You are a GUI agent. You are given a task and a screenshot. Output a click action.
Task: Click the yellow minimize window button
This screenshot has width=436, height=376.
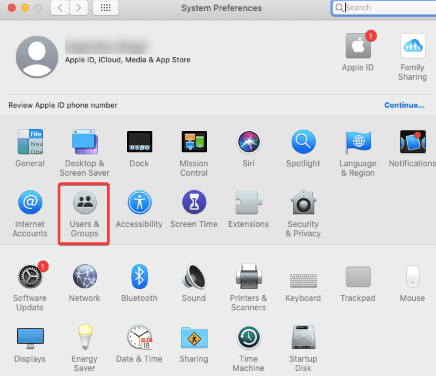(x=25, y=8)
